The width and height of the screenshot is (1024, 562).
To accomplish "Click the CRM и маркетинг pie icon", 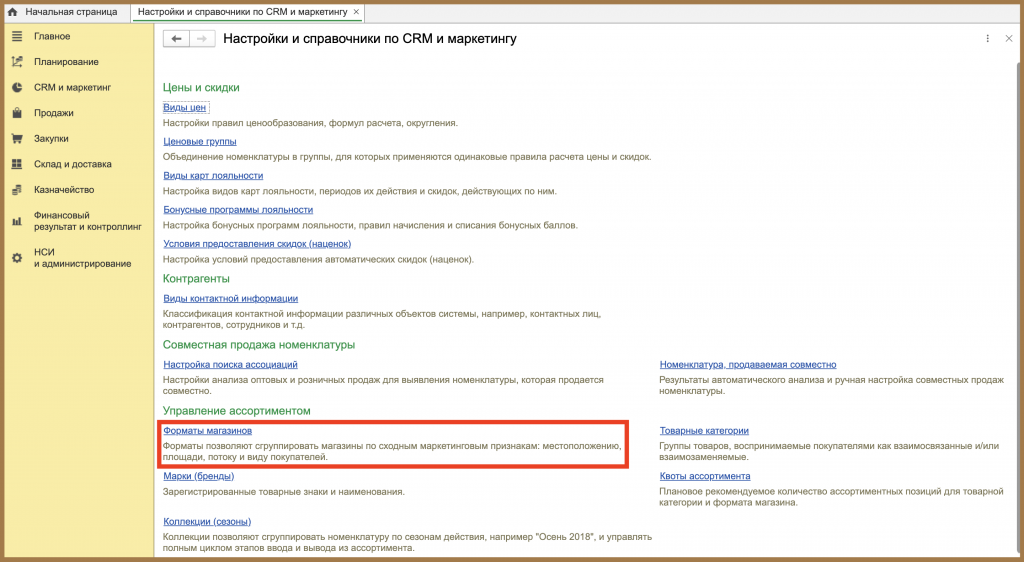I will click(x=17, y=87).
